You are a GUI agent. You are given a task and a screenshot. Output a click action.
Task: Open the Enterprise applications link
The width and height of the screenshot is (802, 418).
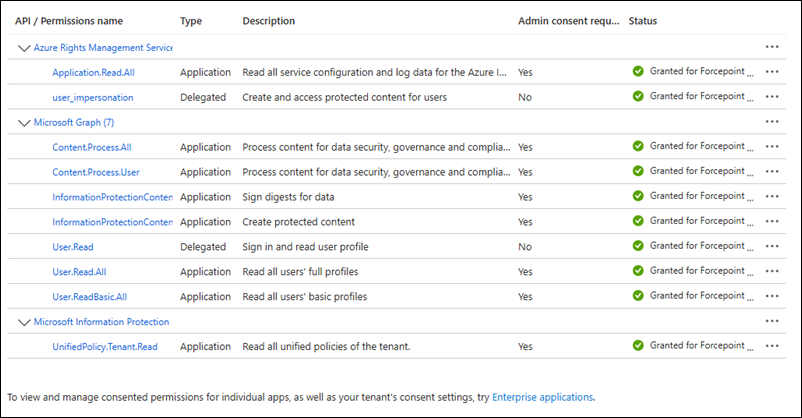pos(542,397)
